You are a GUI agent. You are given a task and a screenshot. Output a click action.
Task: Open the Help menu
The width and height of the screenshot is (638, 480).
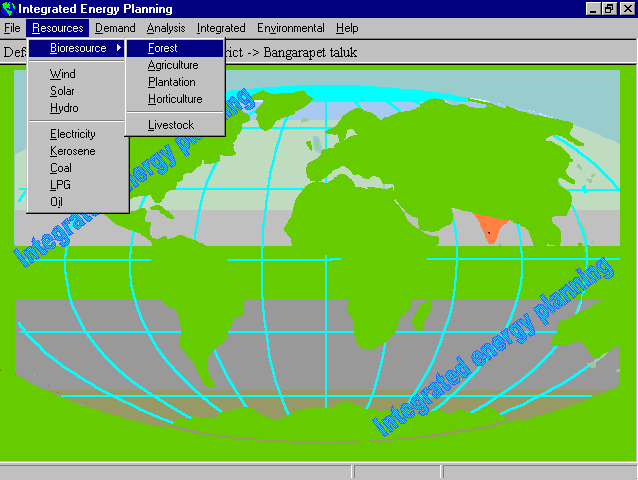(347, 28)
